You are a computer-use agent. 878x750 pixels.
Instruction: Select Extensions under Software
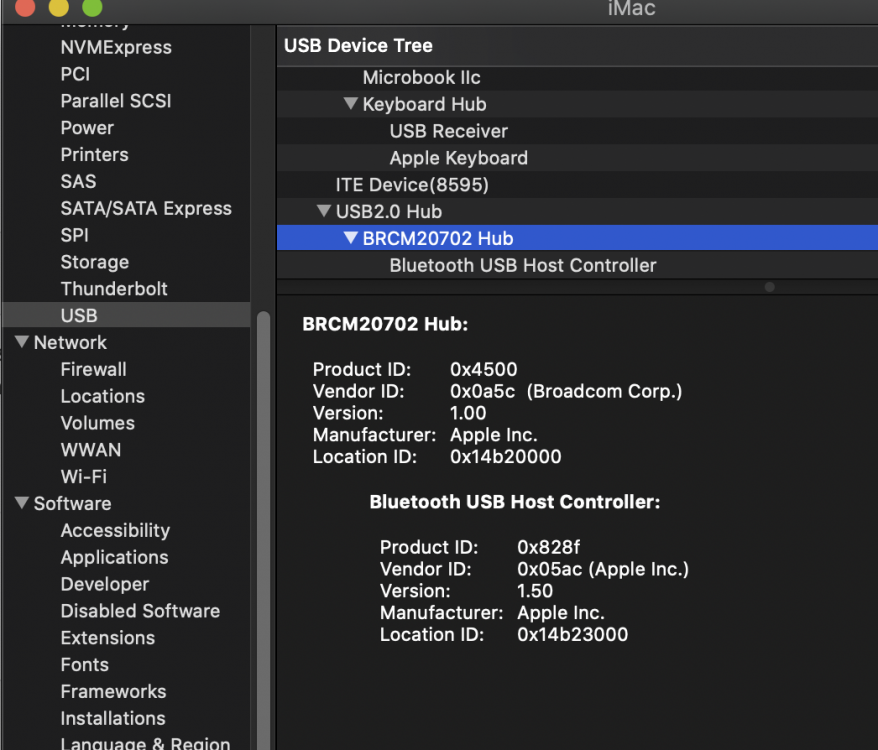click(x=108, y=638)
